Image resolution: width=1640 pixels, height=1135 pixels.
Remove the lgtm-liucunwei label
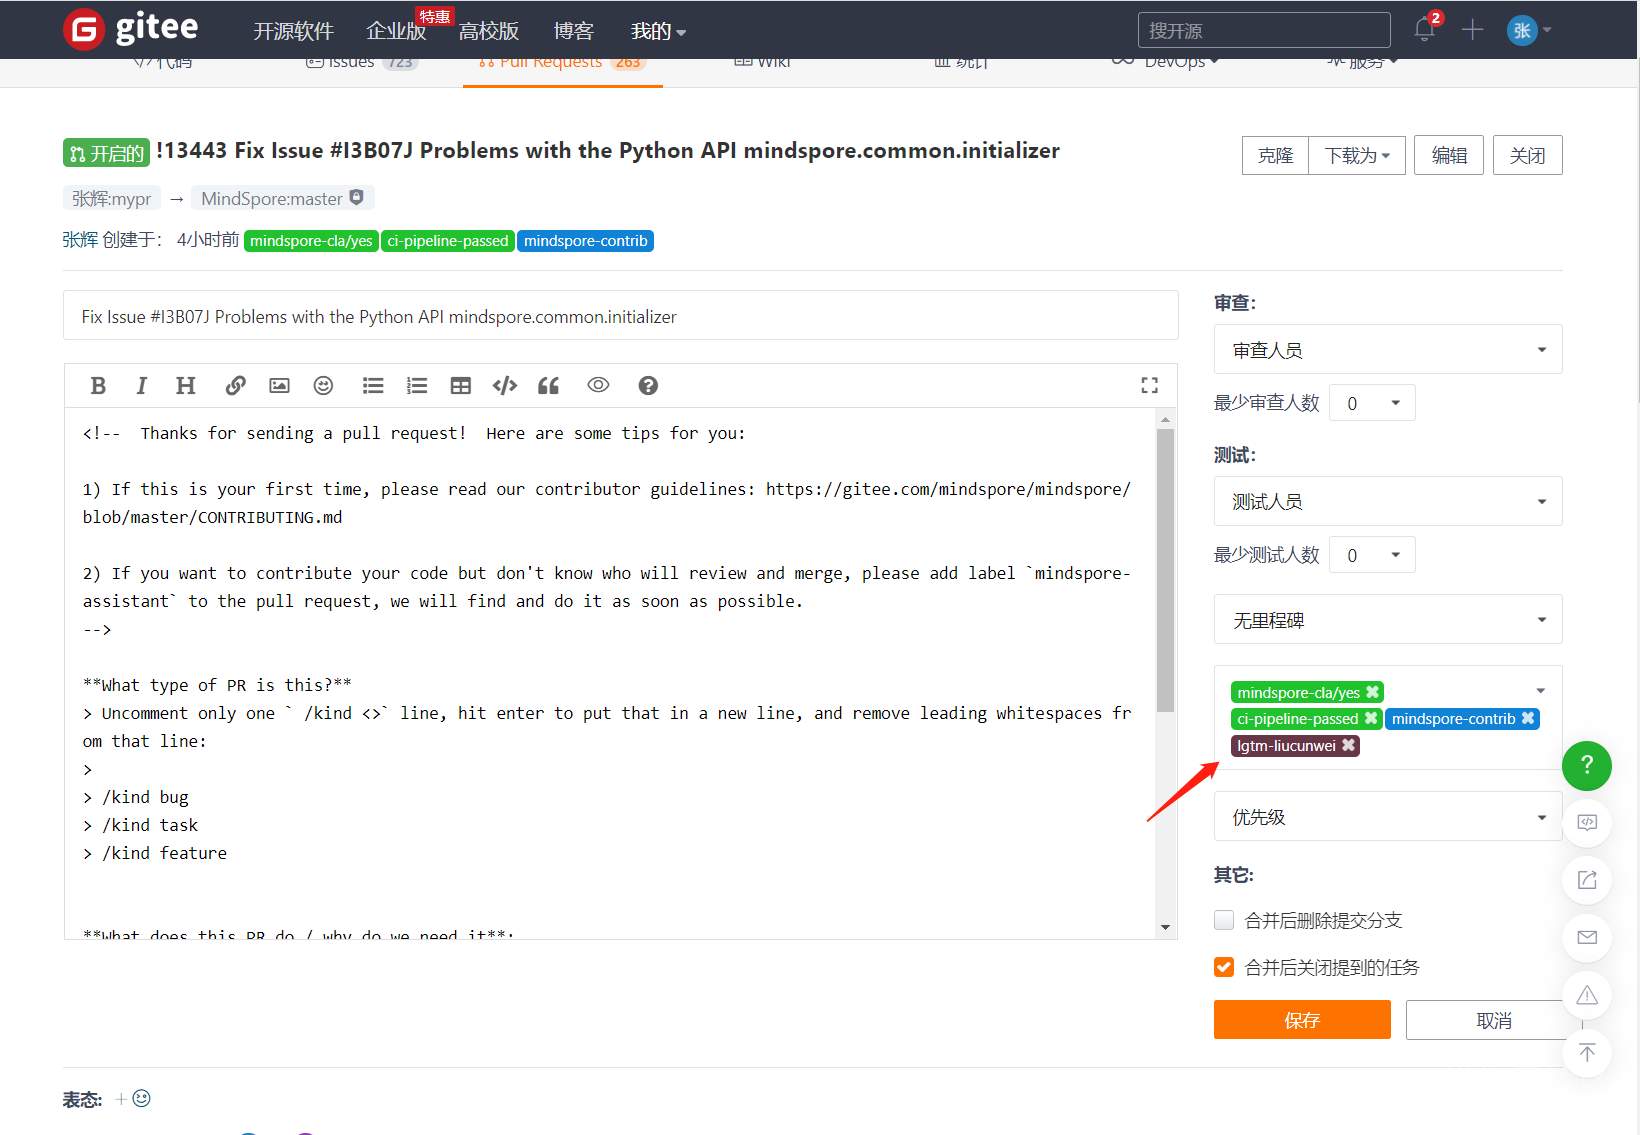tap(1348, 745)
